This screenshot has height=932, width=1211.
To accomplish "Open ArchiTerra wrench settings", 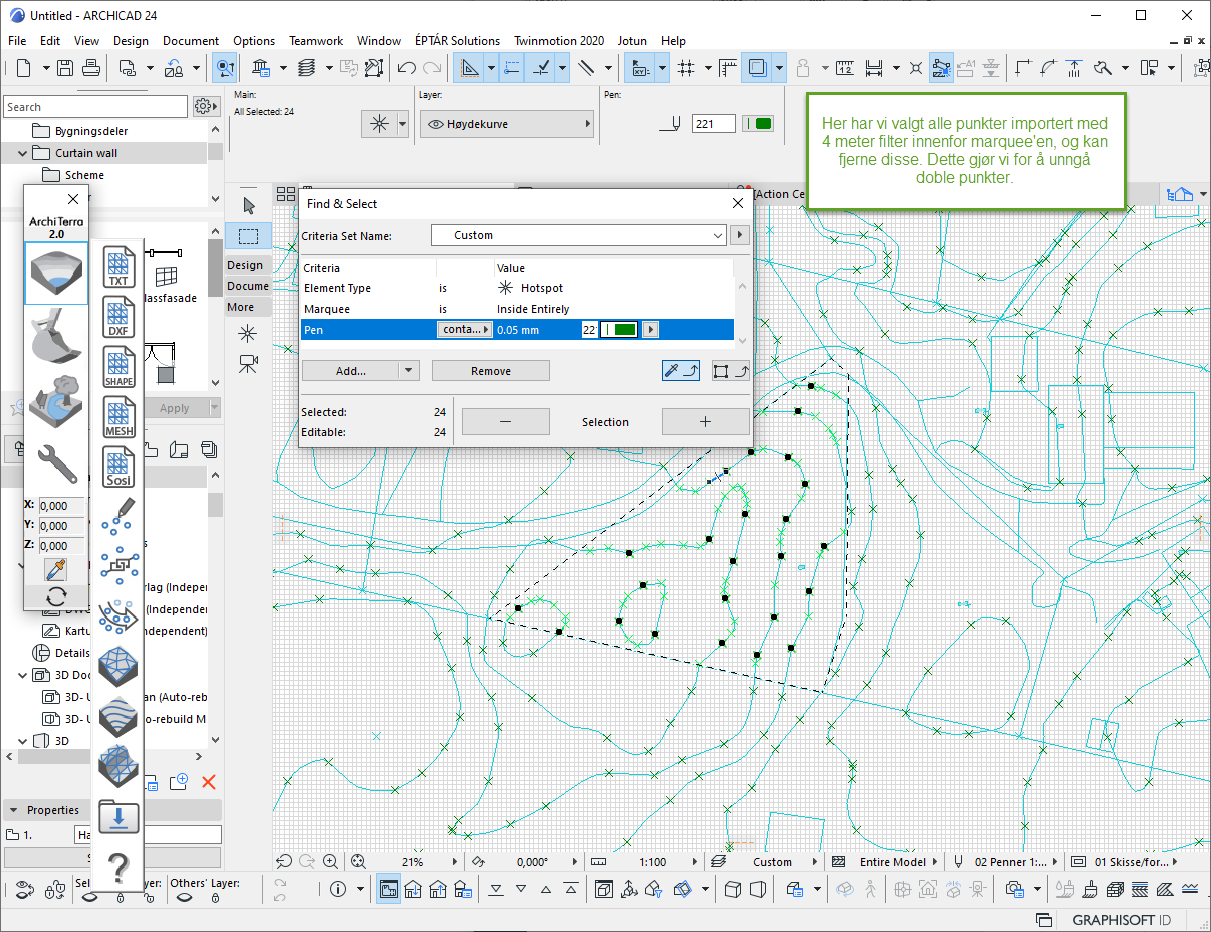I will pyautogui.click(x=56, y=462).
